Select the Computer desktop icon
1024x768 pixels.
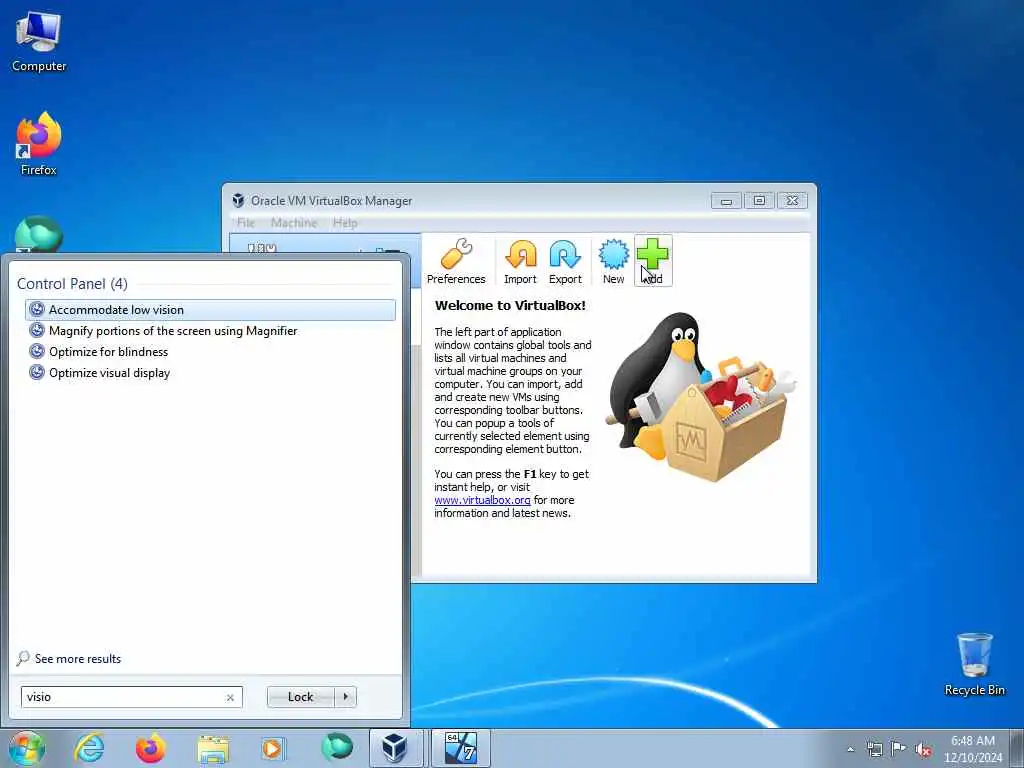pyautogui.click(x=39, y=42)
